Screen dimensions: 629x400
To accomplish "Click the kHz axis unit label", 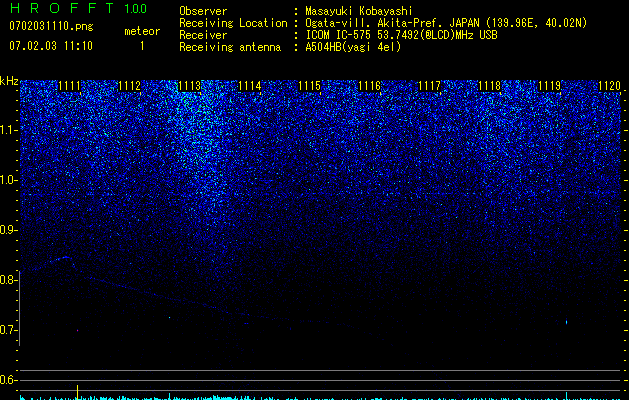I will pyautogui.click(x=9, y=81).
